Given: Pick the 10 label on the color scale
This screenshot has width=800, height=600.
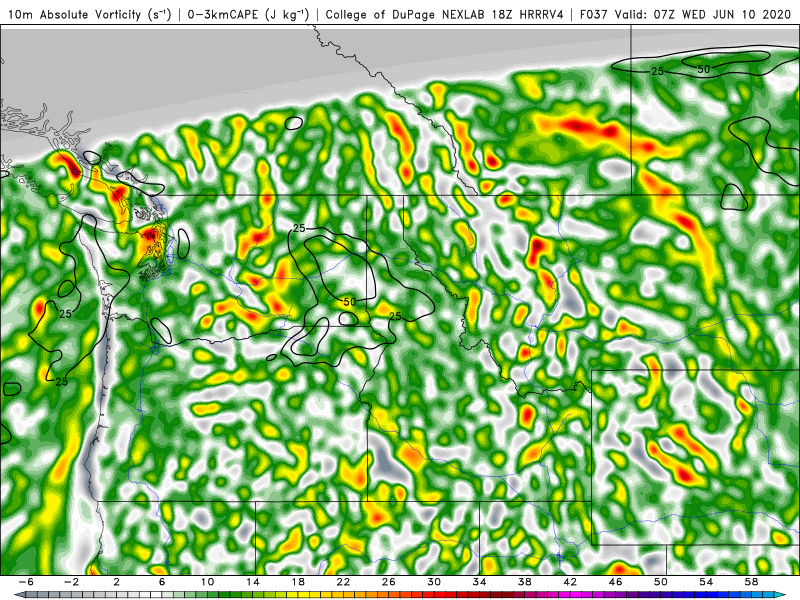Looking at the screenshot, I should point(207,582).
